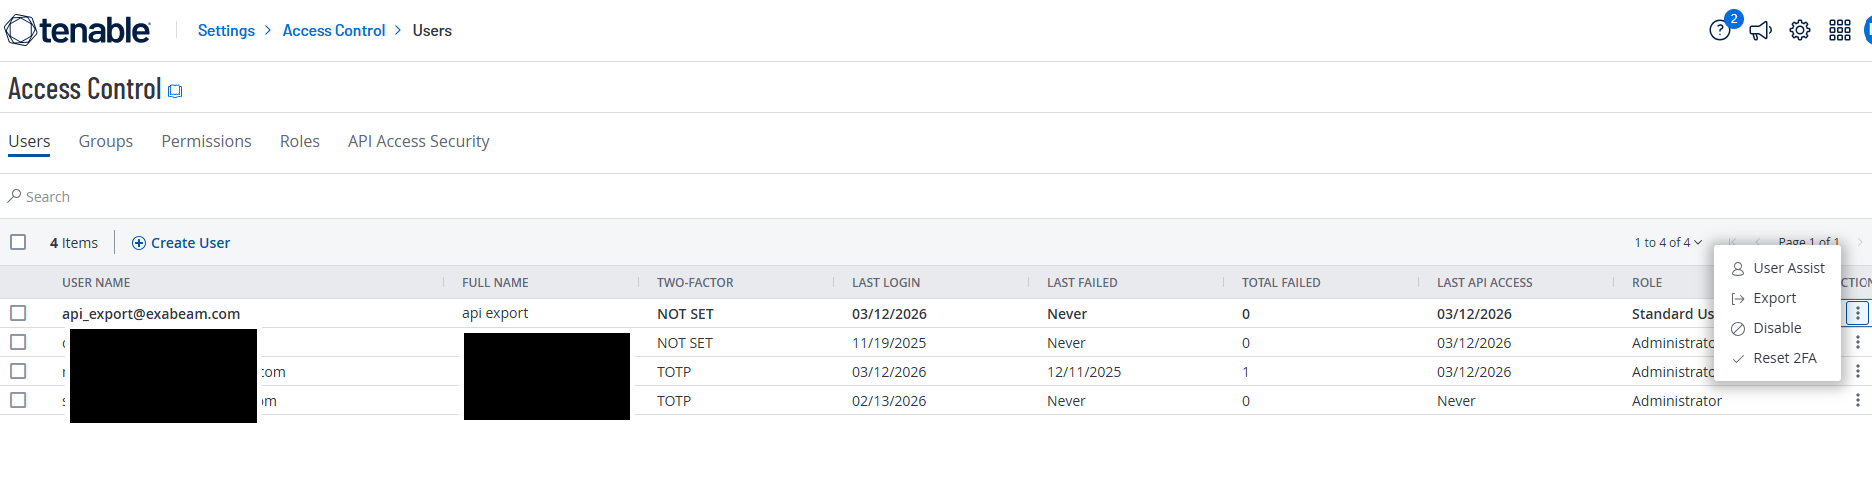Screen dimensions: 1872x501
Task: Switch to the Groups tab
Action: coord(106,141)
